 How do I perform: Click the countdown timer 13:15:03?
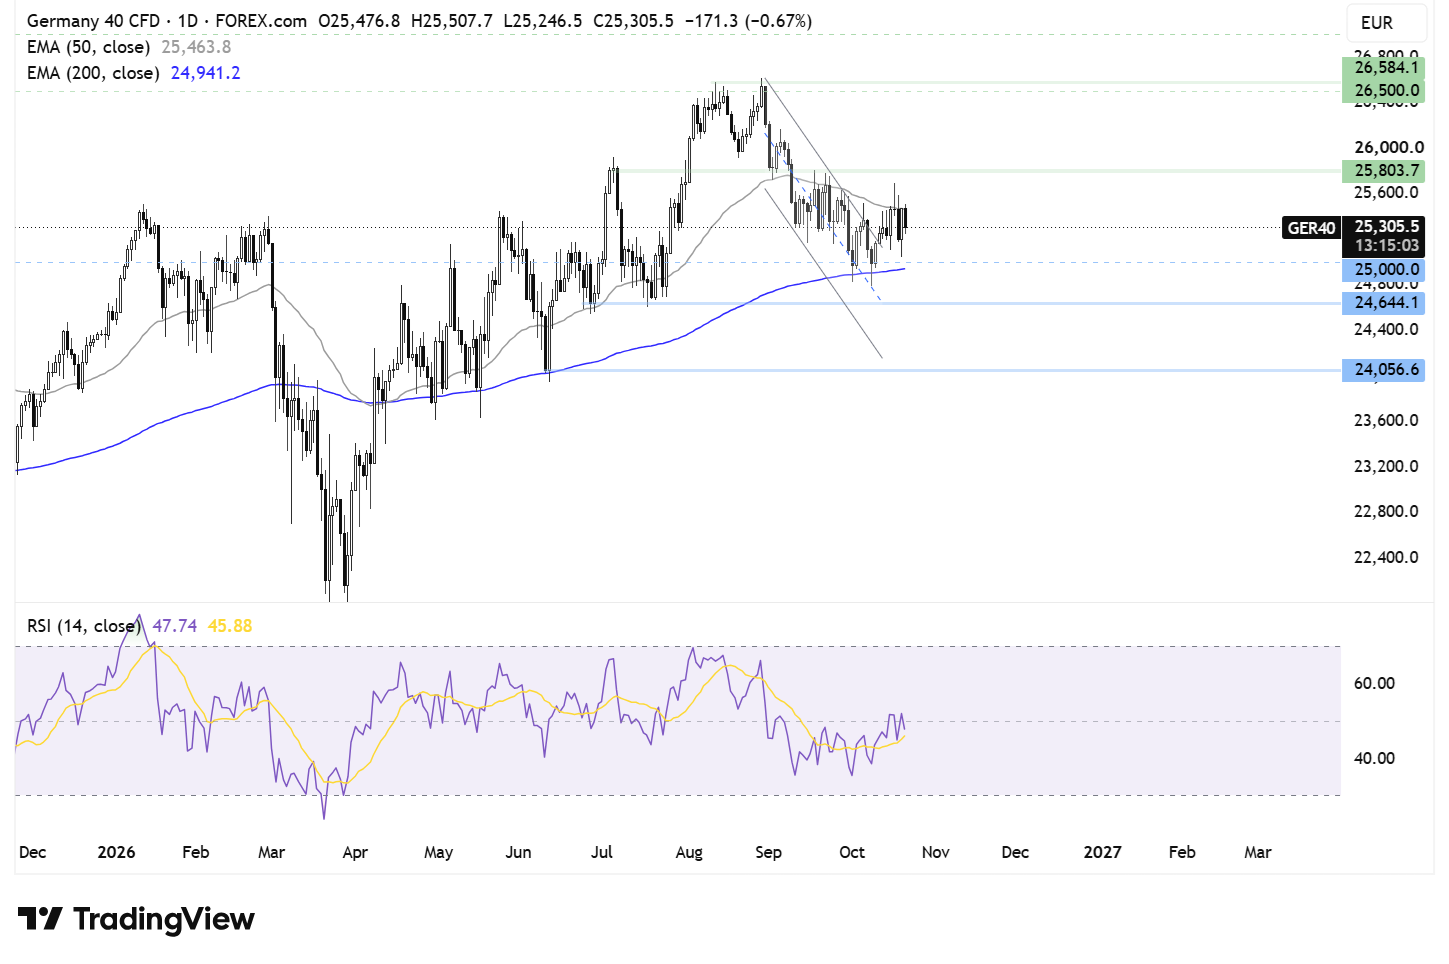coord(1386,246)
